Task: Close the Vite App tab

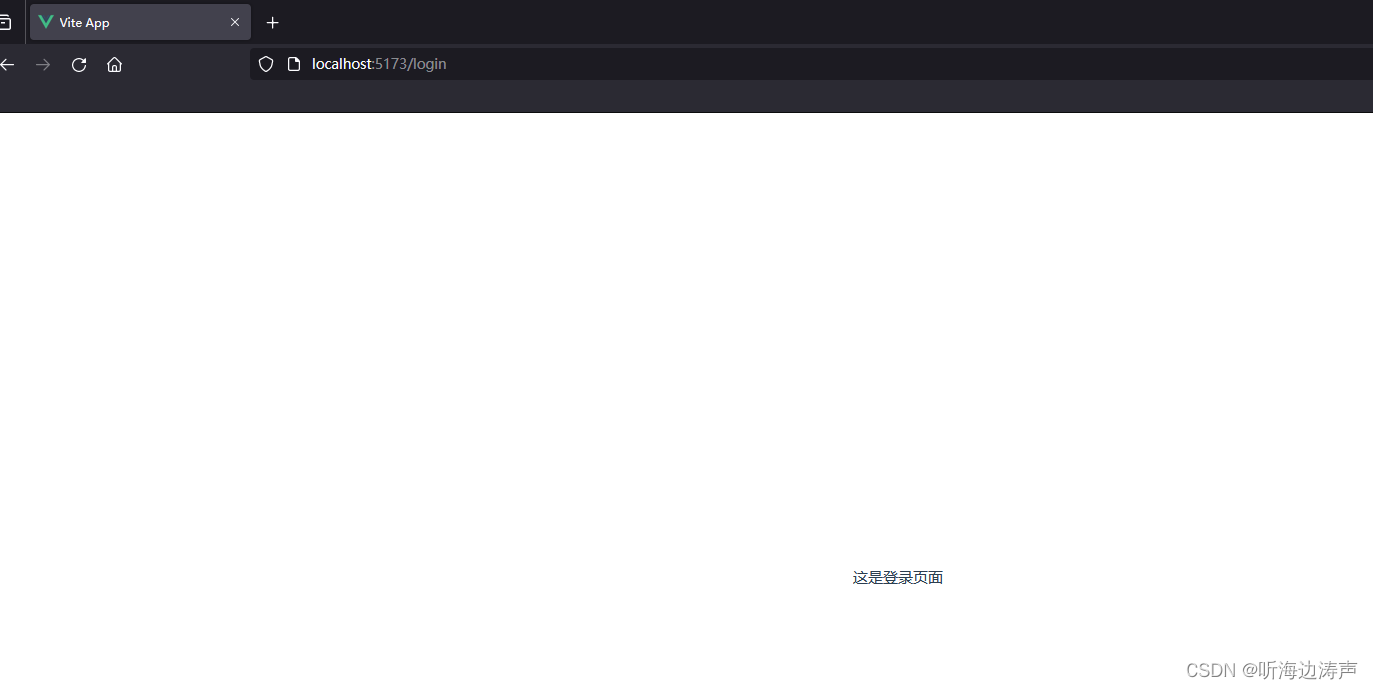Action: [235, 22]
